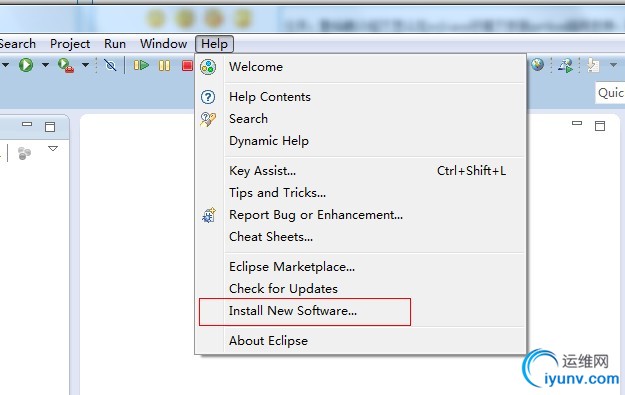Open the External Tools dropdown arrow
Viewport: 625px width, 395px height.
point(85,65)
